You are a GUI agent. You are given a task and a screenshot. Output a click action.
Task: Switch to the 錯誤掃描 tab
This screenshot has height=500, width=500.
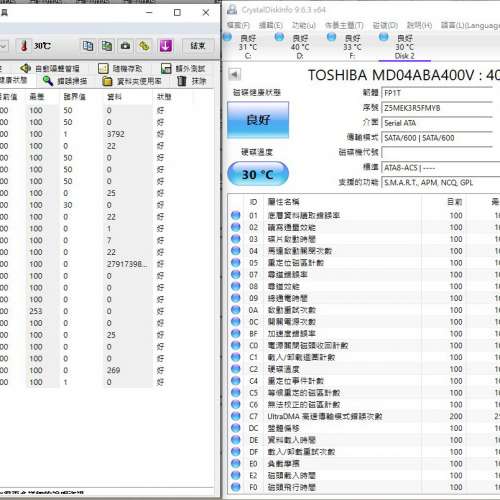[65, 81]
